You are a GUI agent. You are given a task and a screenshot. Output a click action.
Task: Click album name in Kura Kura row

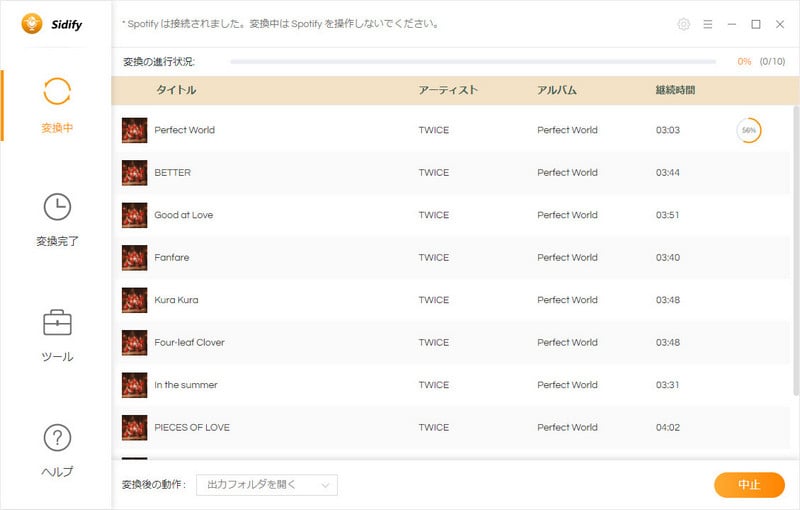(567, 300)
